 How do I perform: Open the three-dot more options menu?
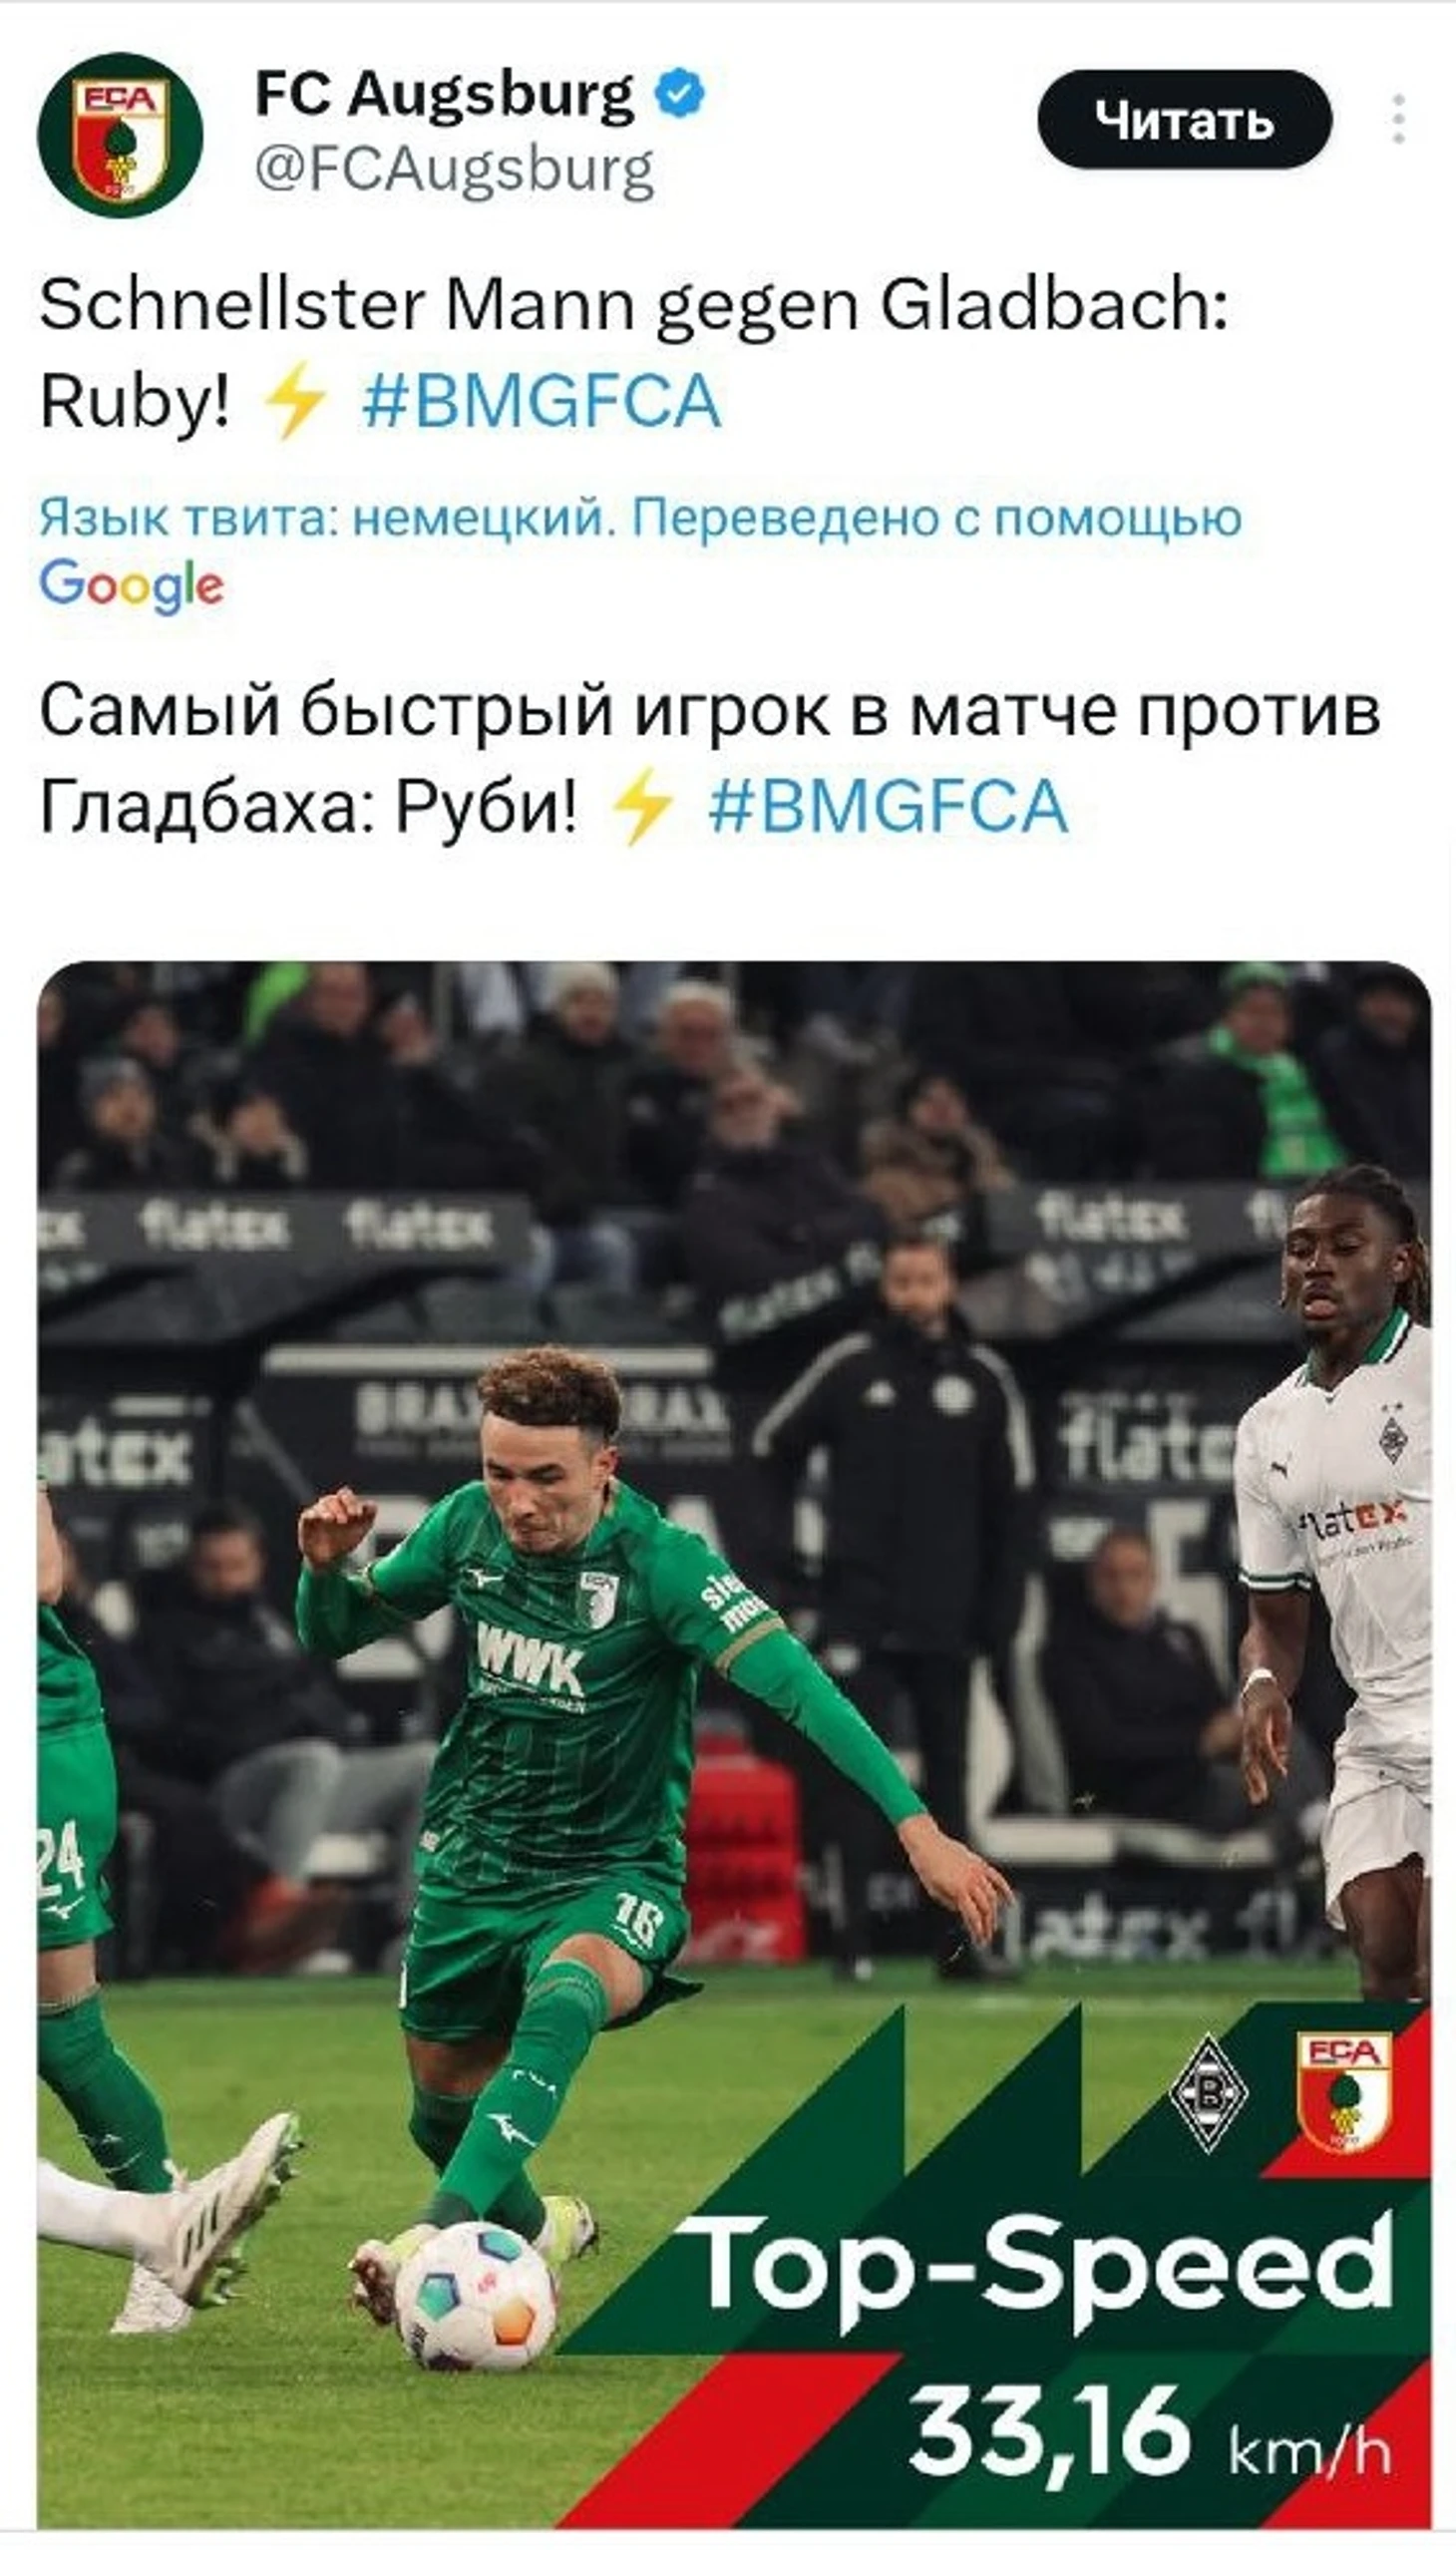click(1399, 119)
